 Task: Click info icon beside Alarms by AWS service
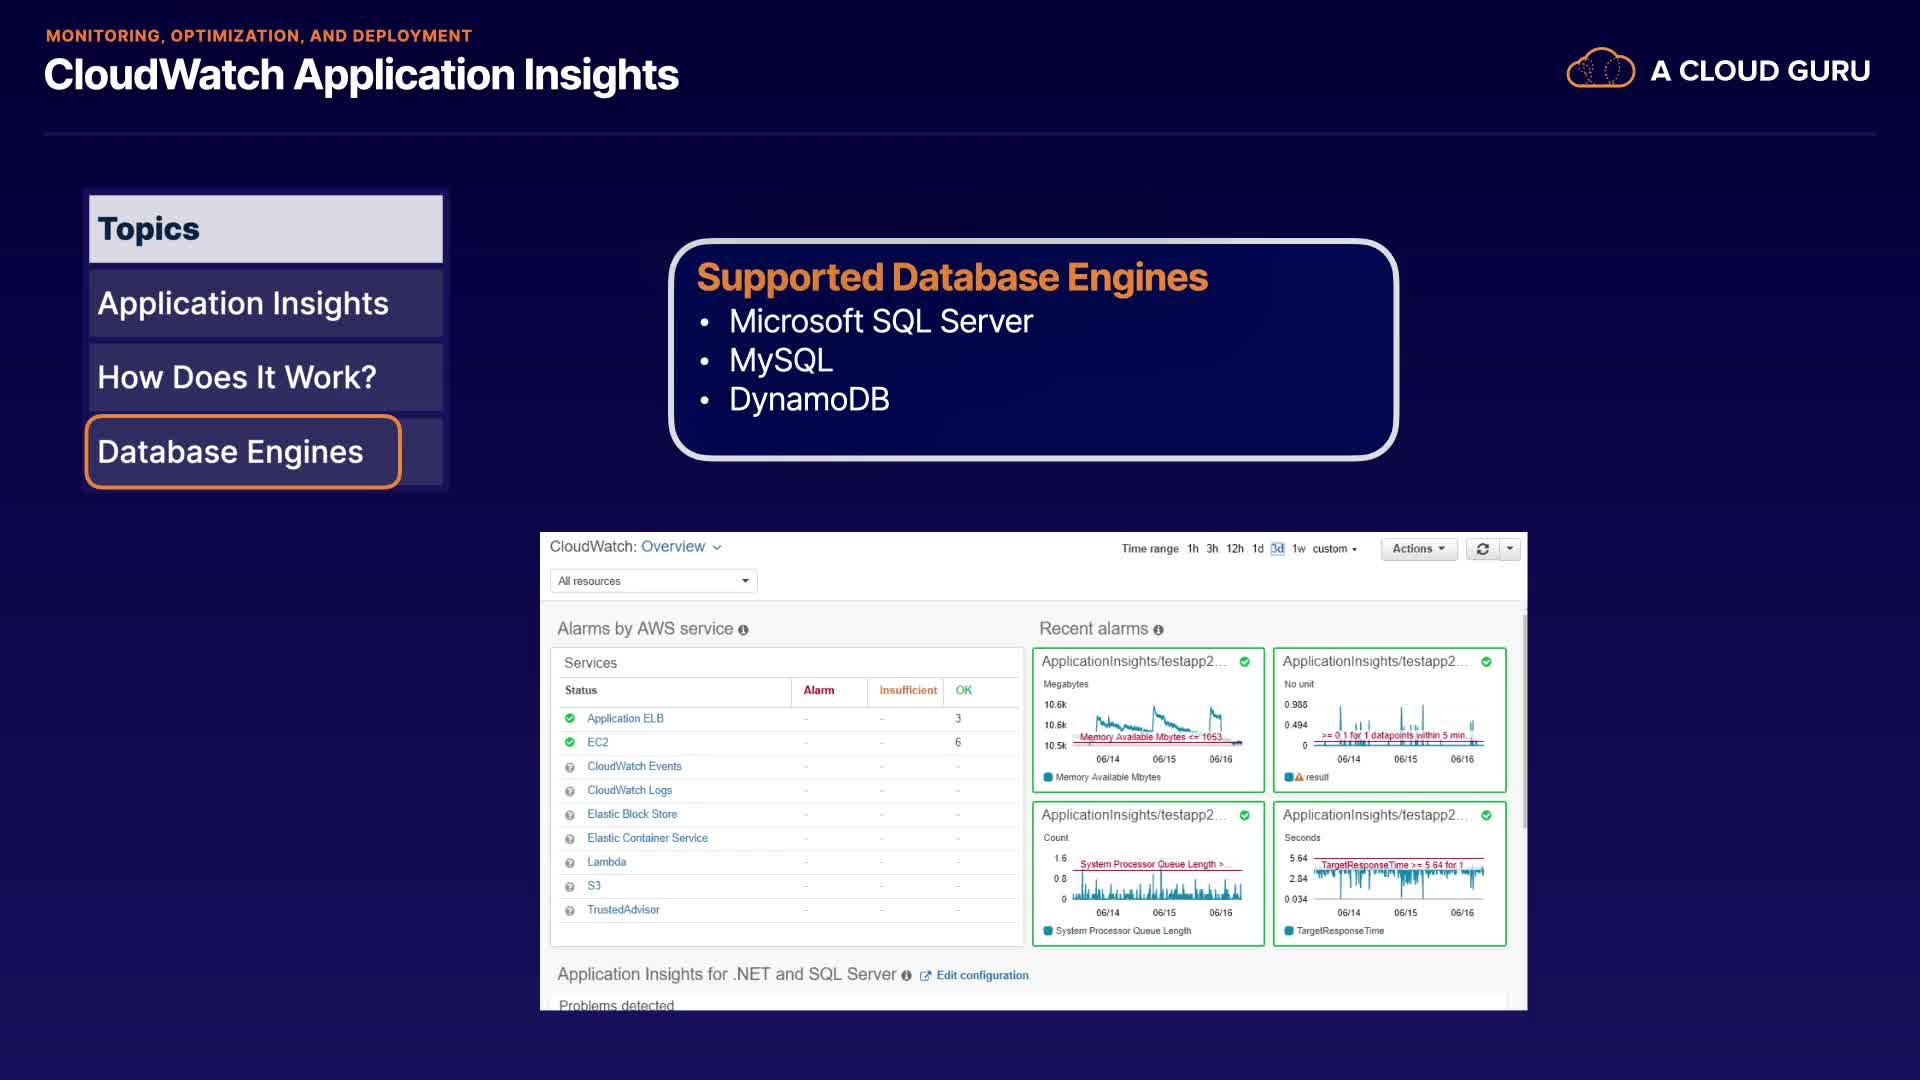pyautogui.click(x=743, y=630)
